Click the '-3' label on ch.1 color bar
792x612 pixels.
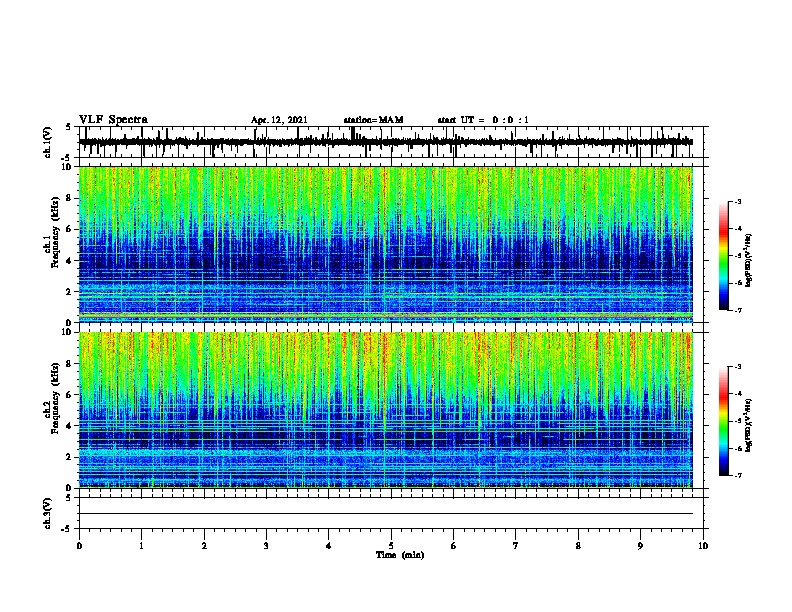pyautogui.click(x=738, y=201)
